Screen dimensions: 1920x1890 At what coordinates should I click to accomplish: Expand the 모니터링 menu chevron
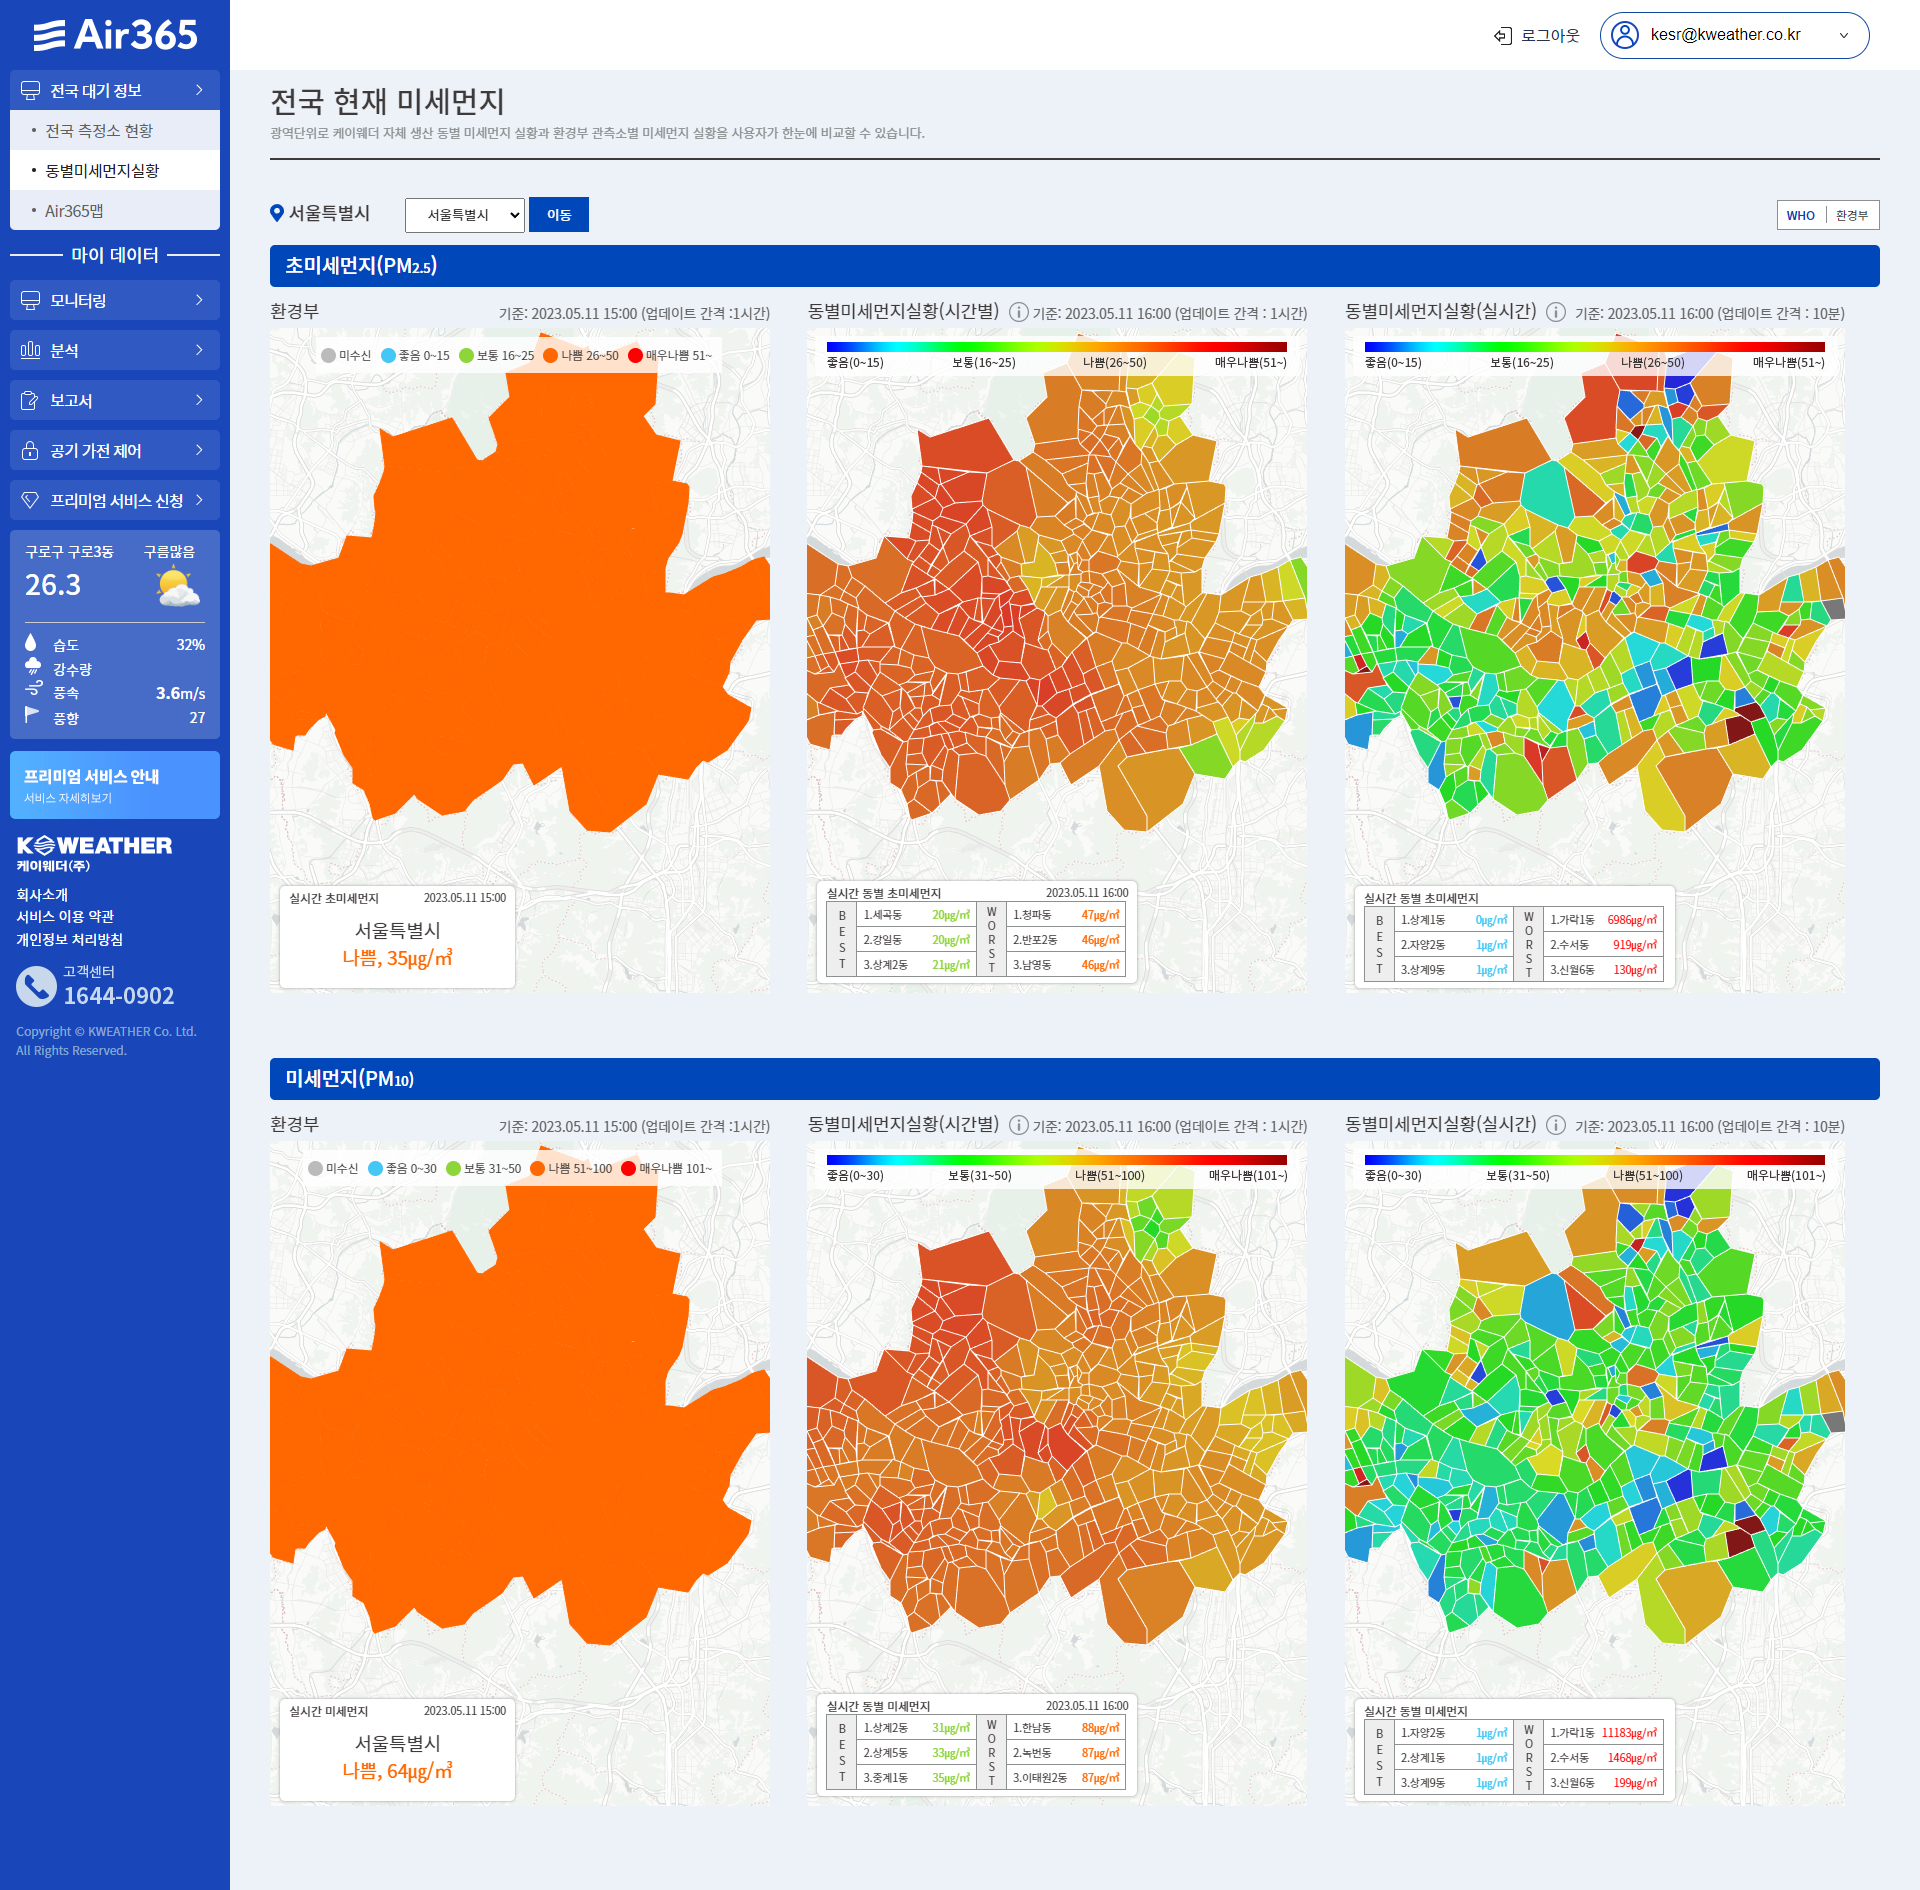pyautogui.click(x=199, y=300)
